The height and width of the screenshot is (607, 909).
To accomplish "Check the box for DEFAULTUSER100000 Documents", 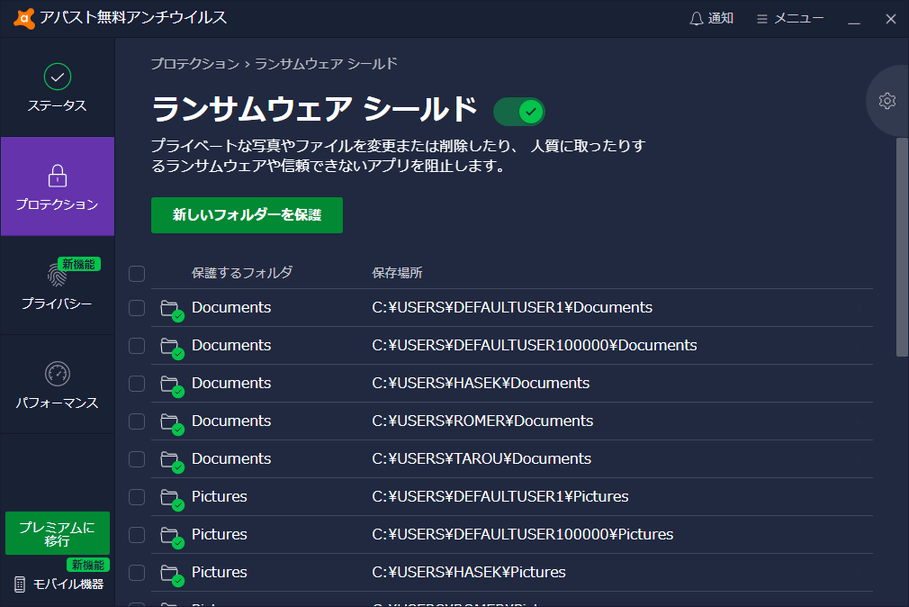I will click(x=137, y=346).
